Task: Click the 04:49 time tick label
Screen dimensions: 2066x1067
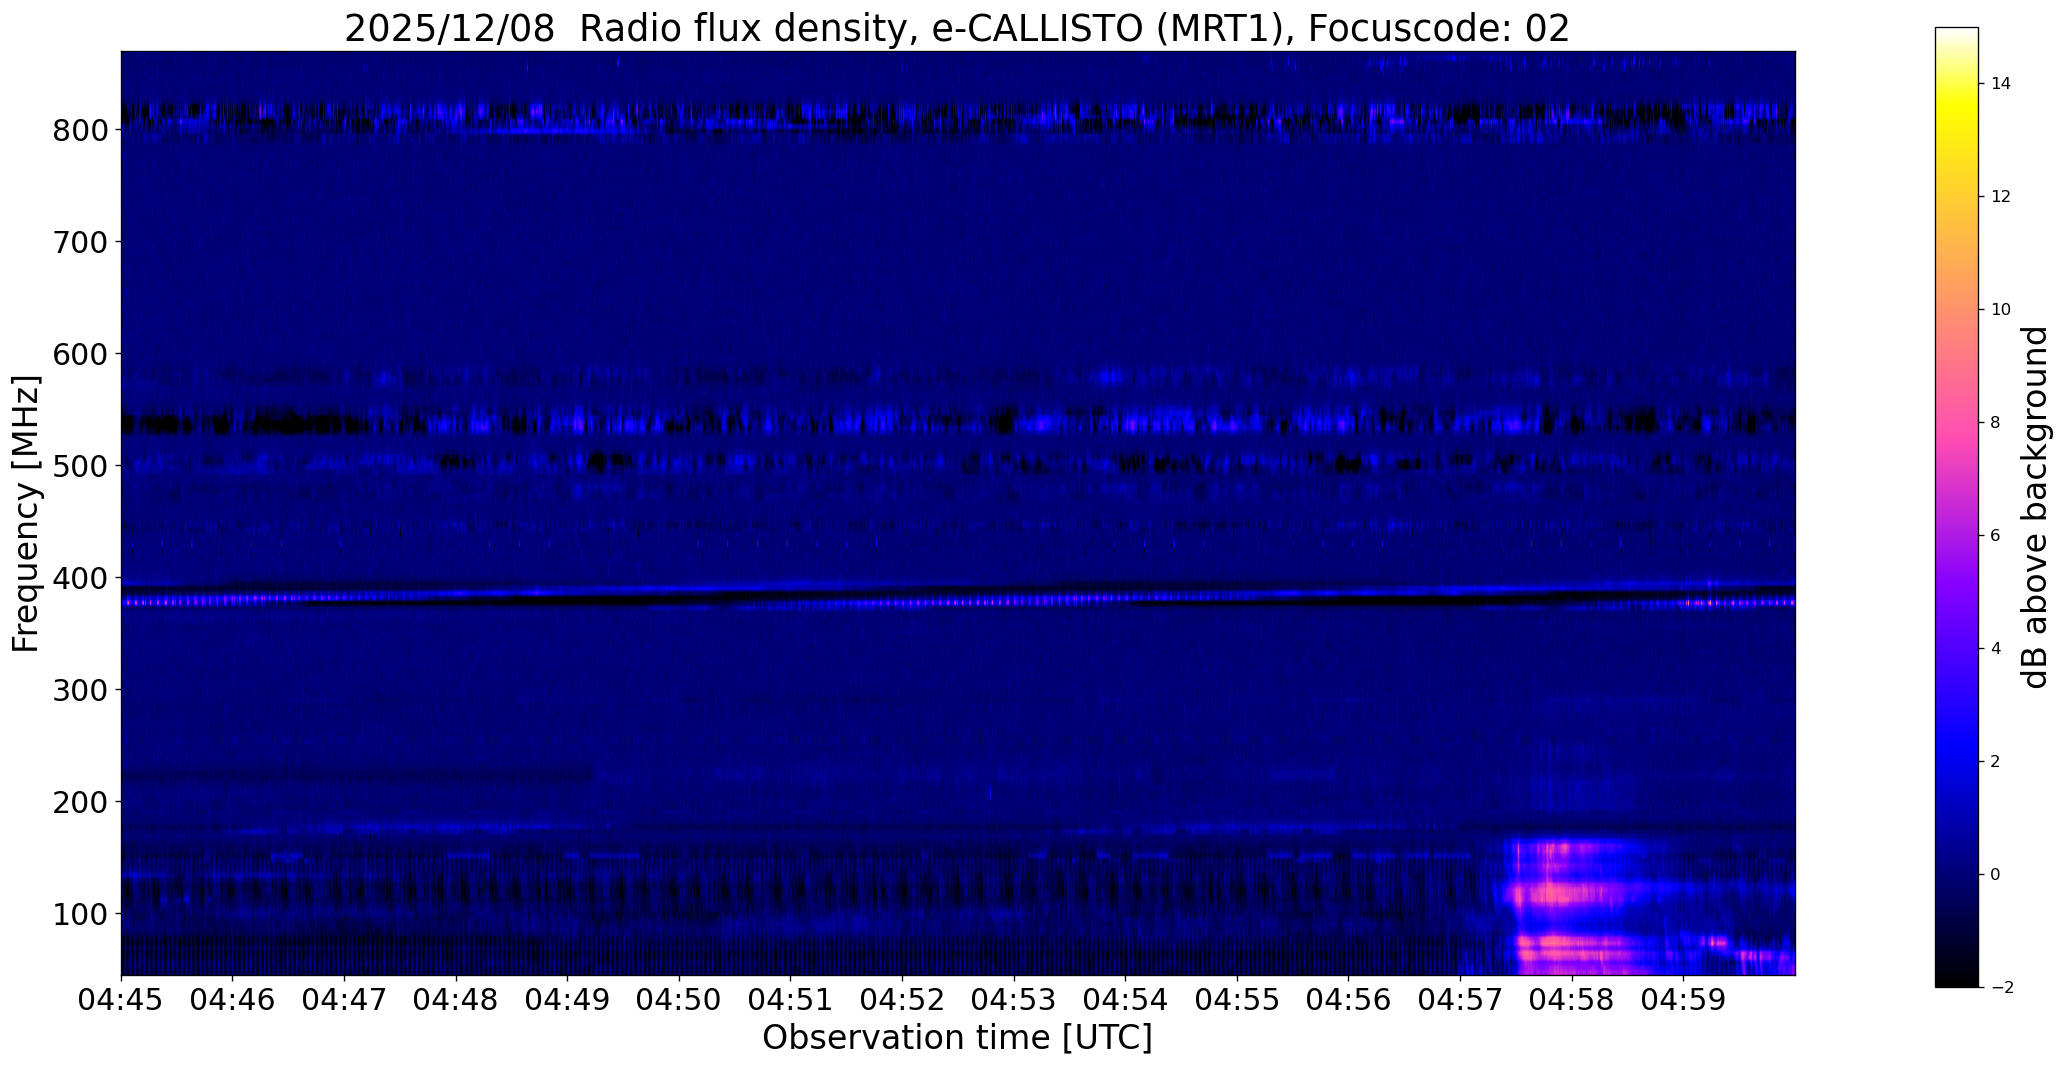Action: tap(568, 999)
